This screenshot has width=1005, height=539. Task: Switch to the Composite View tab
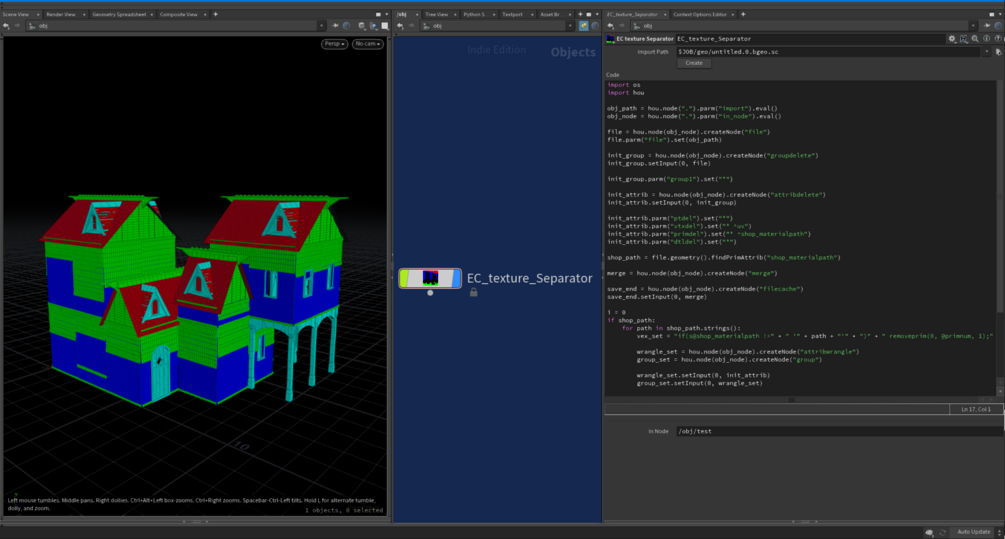(x=178, y=14)
